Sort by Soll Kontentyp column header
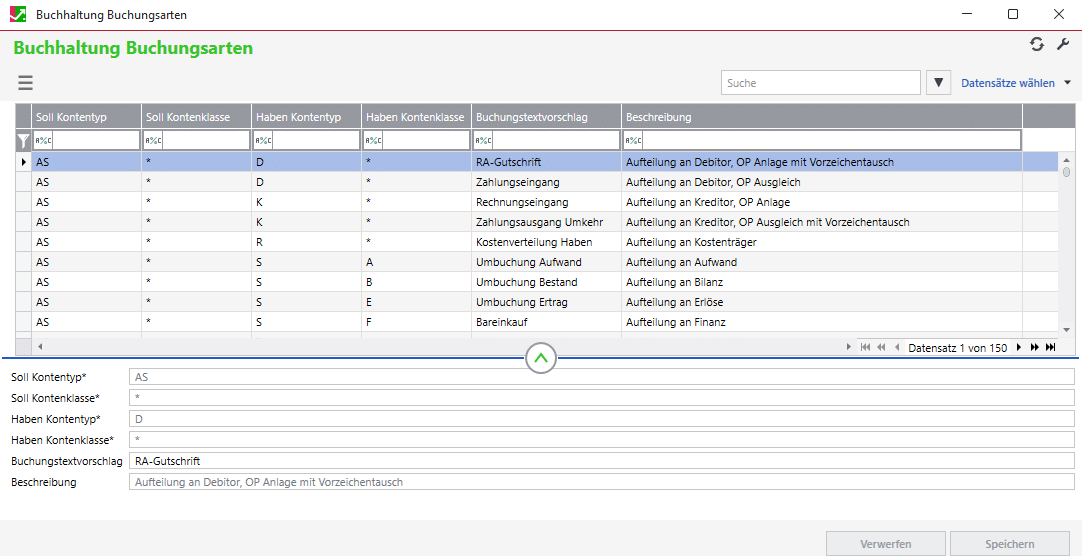Viewport: 1084px width, 556px height. coord(86,117)
